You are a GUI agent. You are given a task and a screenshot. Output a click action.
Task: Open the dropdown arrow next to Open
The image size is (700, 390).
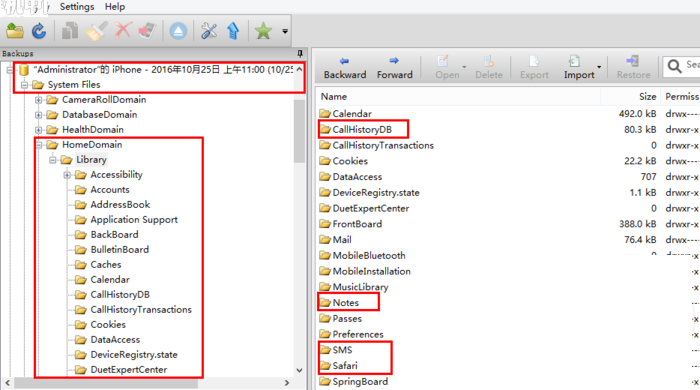point(464,67)
